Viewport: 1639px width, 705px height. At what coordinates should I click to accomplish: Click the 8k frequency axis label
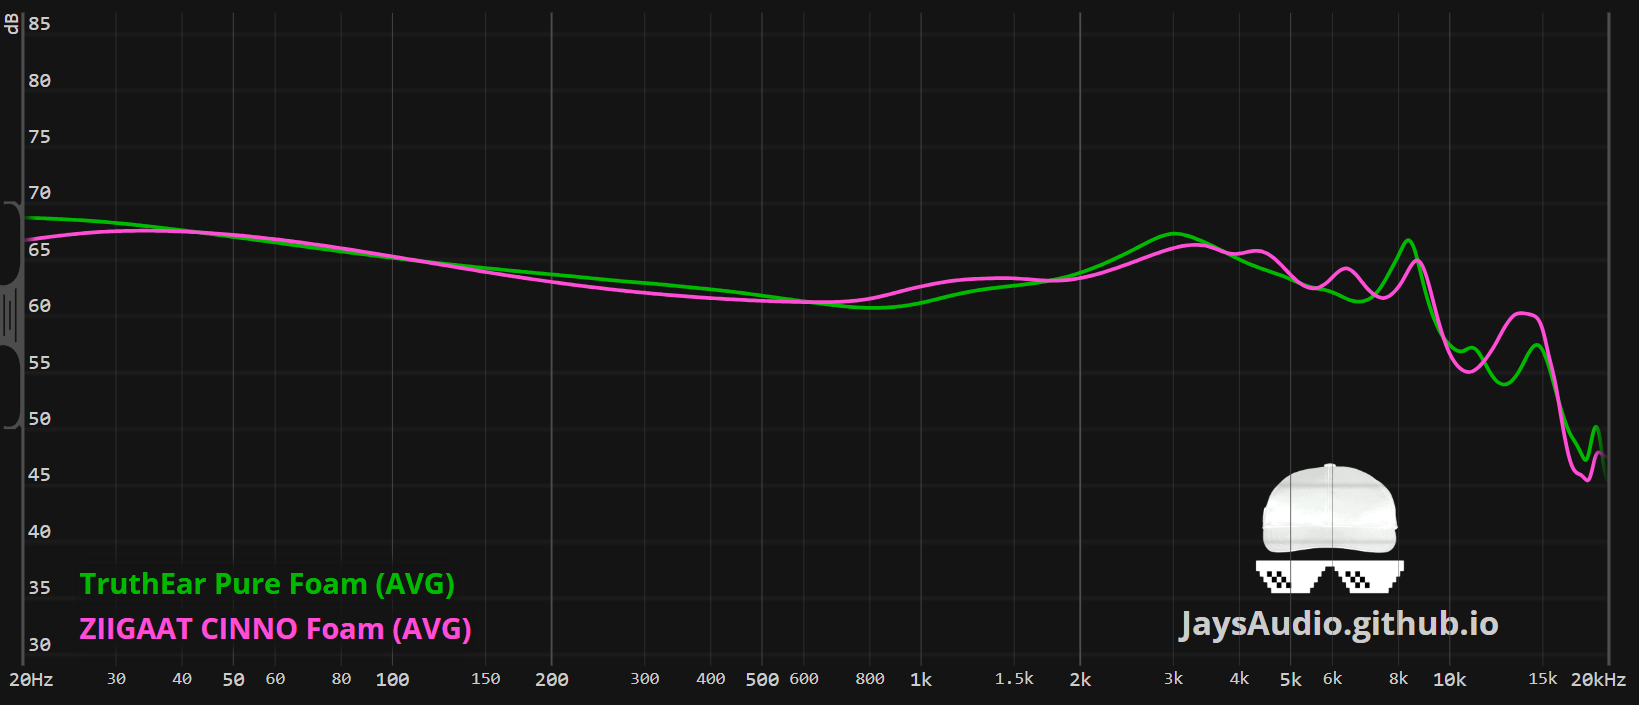point(1399,679)
